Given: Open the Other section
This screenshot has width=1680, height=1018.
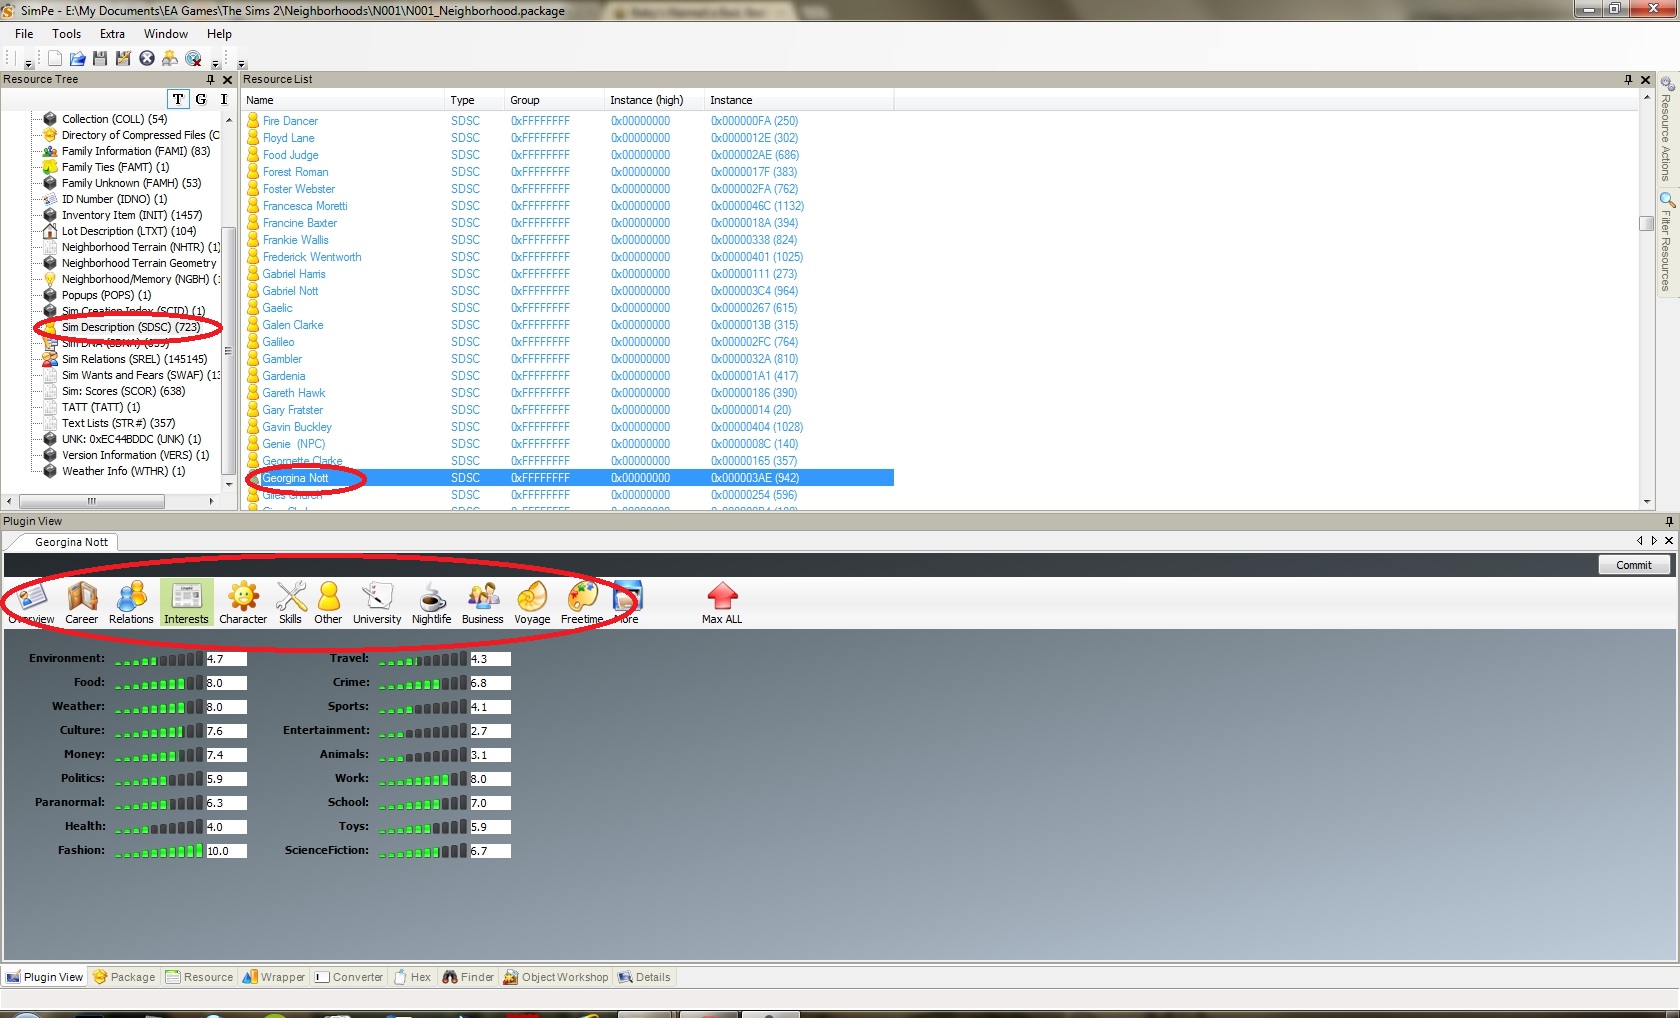Looking at the screenshot, I should point(328,604).
